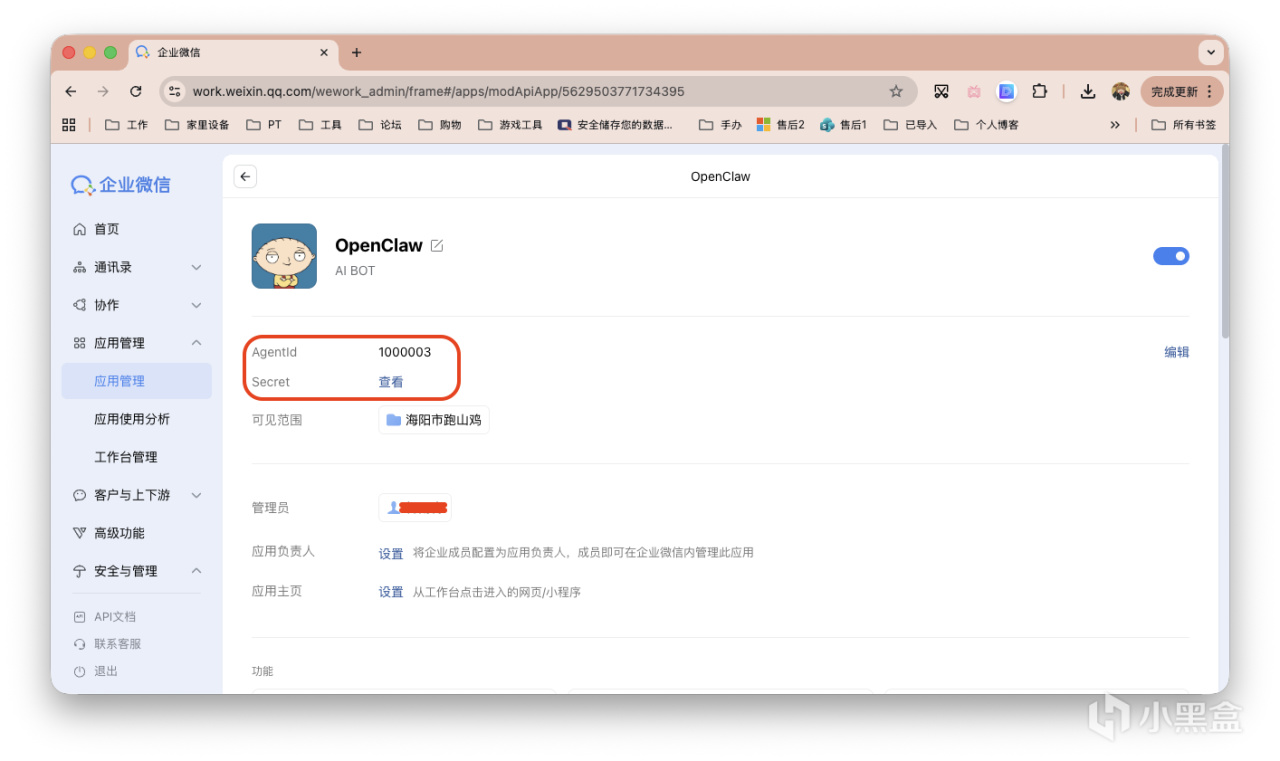Click 设置 next to 应用负责人
The width and height of the screenshot is (1280, 761).
coord(391,553)
